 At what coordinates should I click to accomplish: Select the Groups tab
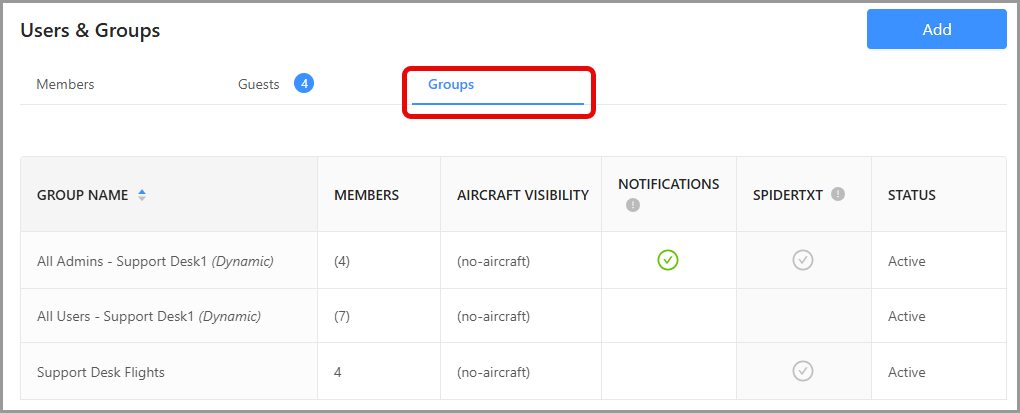pos(451,85)
